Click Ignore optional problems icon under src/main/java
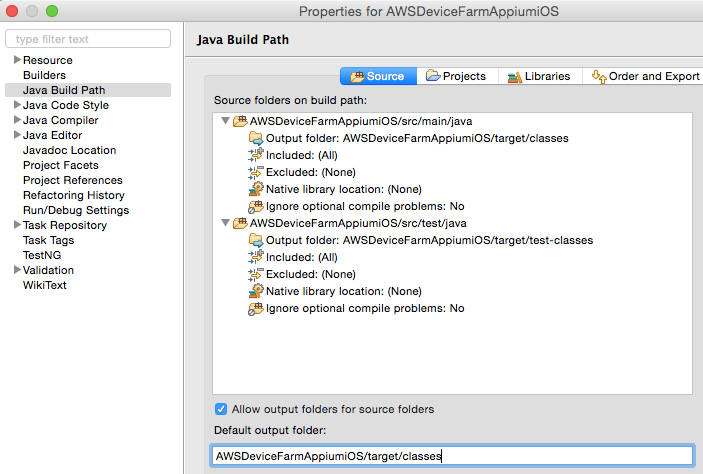 [256, 206]
